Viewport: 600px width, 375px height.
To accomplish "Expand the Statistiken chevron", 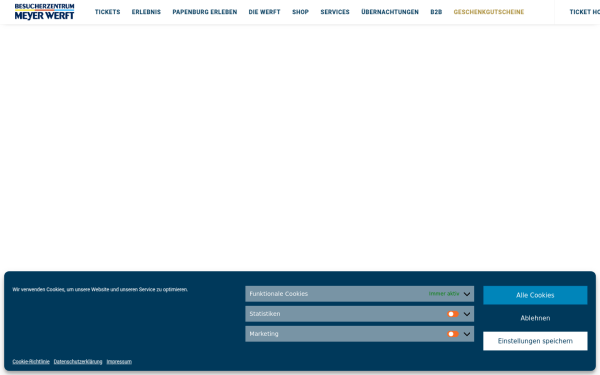I will 467,314.
